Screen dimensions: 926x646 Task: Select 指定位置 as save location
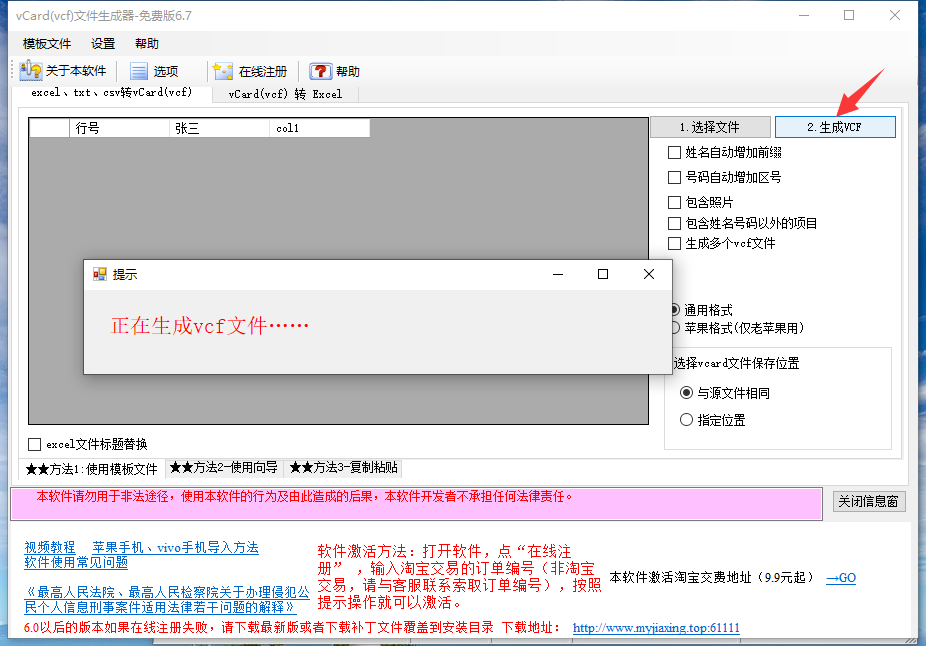coord(685,420)
